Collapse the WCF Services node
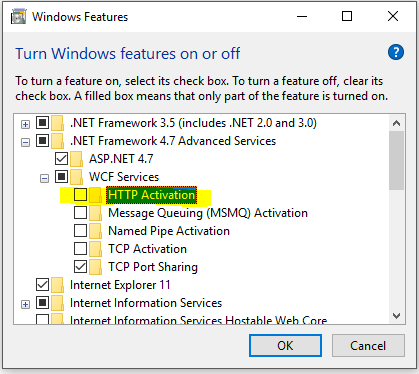The width and height of the screenshot is (419, 374). coord(44,179)
